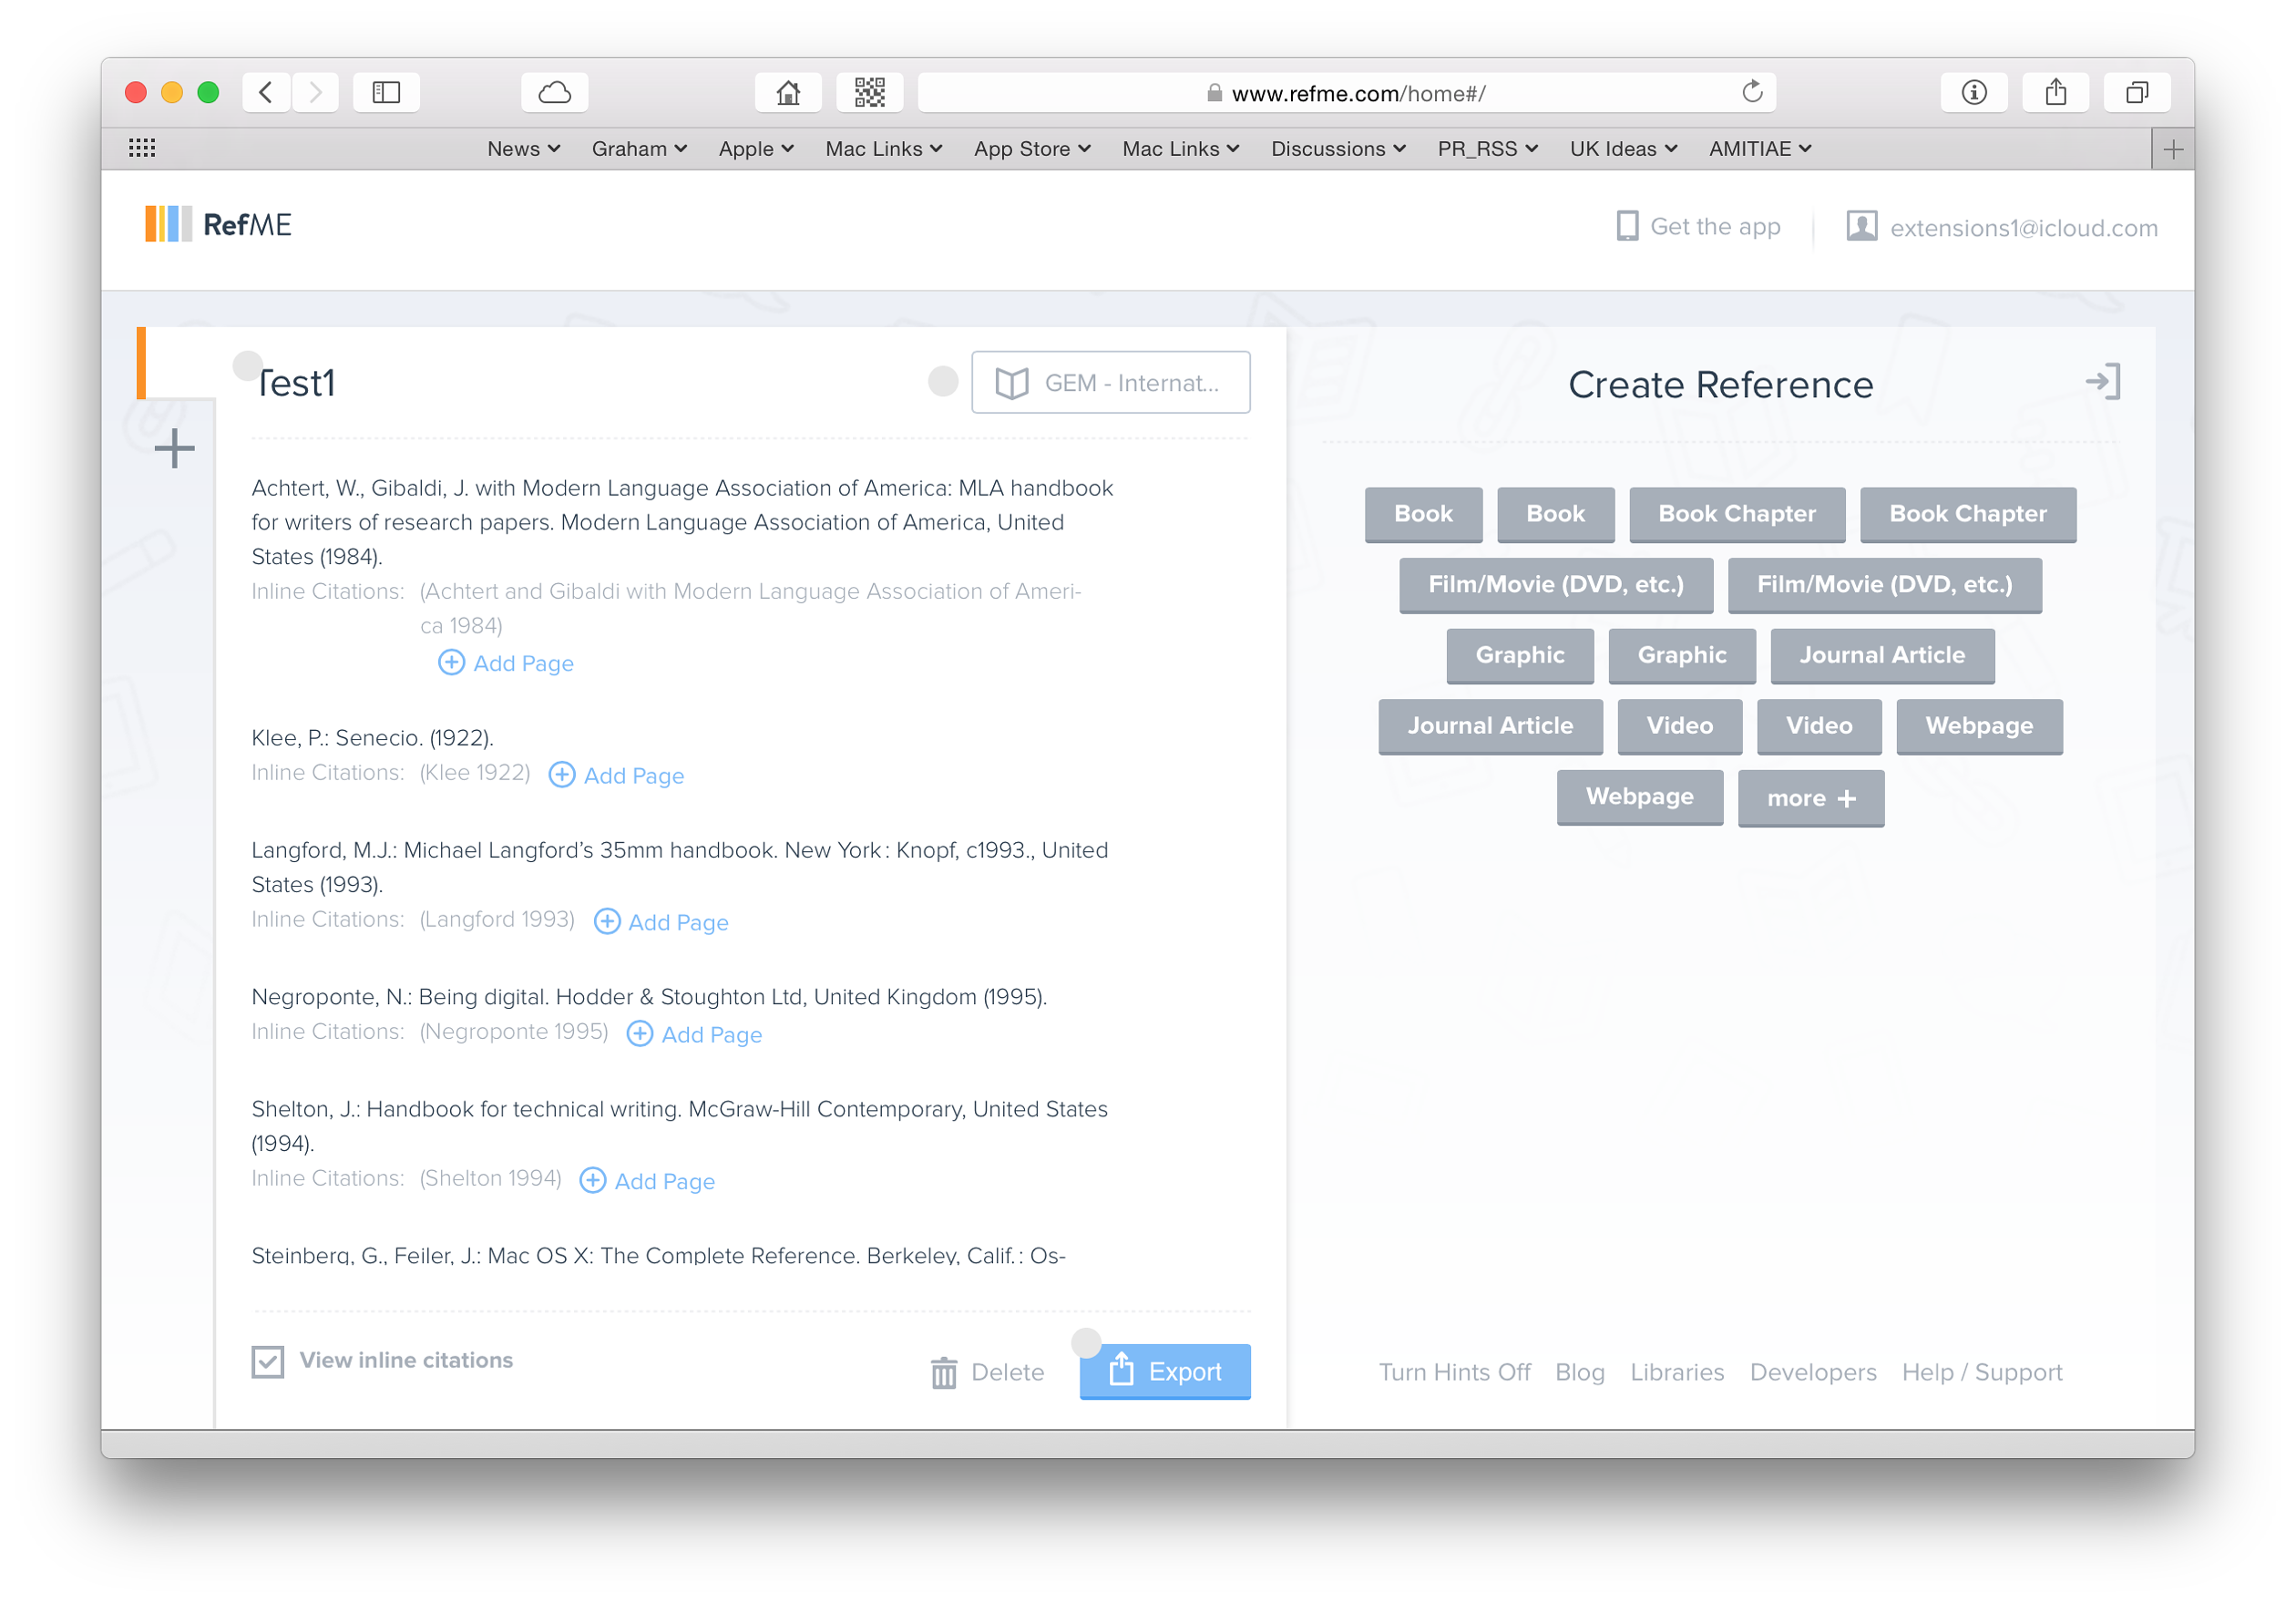Click the www.refme.com address bar

[x=1346, y=93]
